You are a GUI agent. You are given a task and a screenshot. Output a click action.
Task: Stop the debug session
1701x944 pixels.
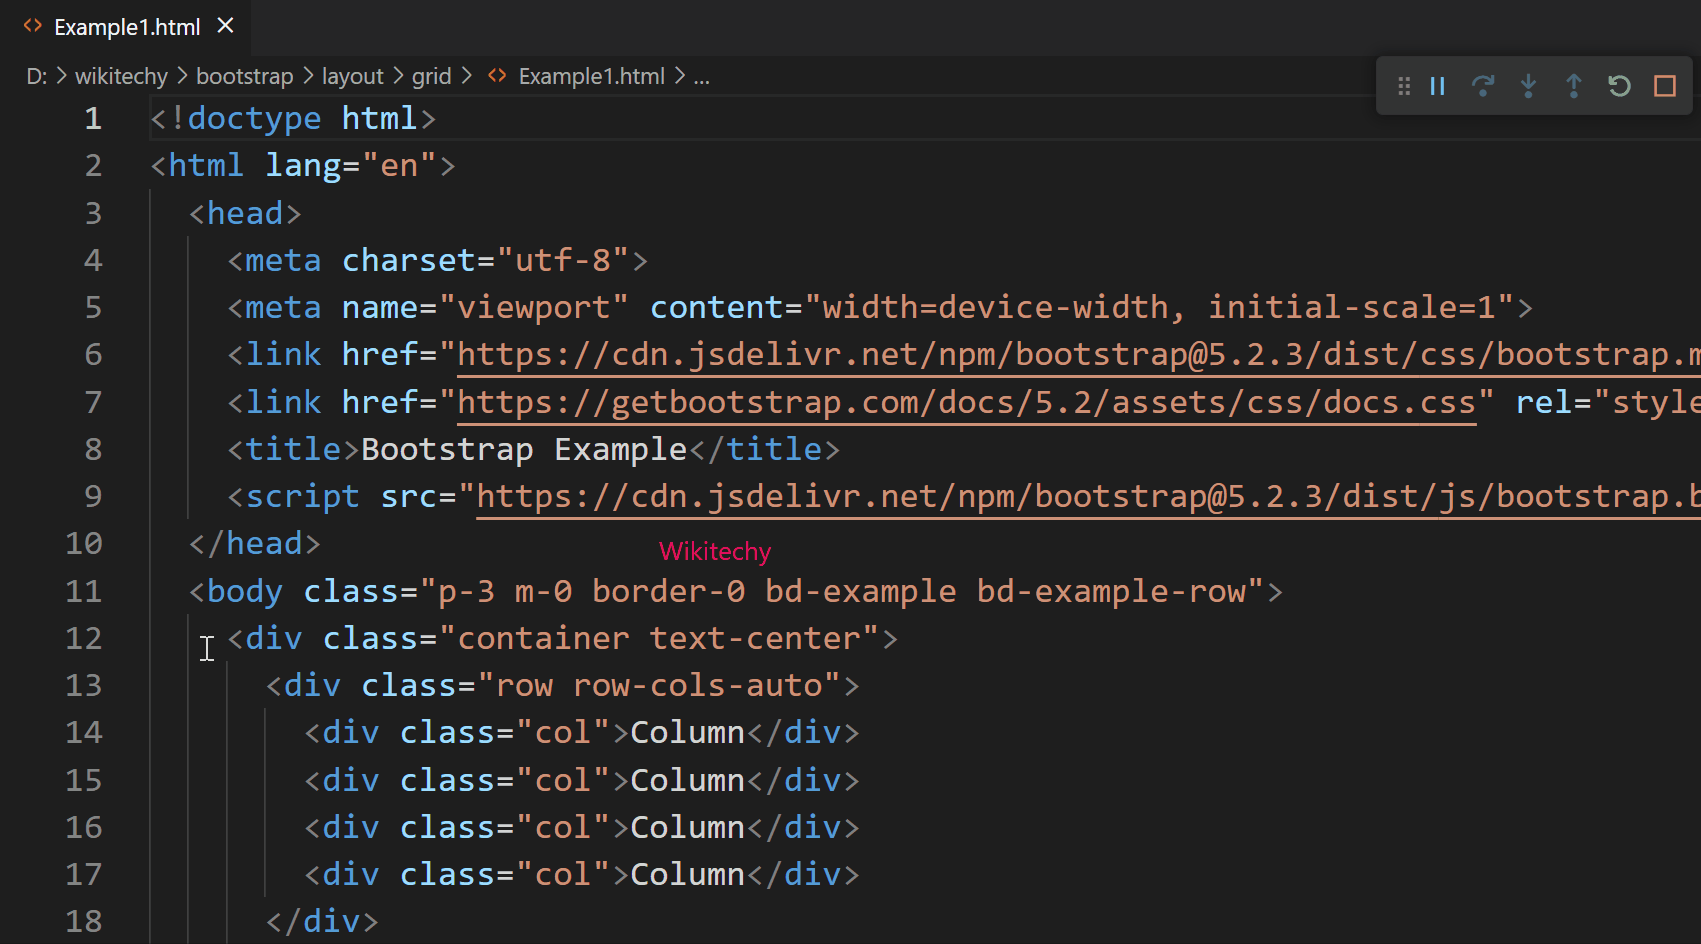(1665, 86)
